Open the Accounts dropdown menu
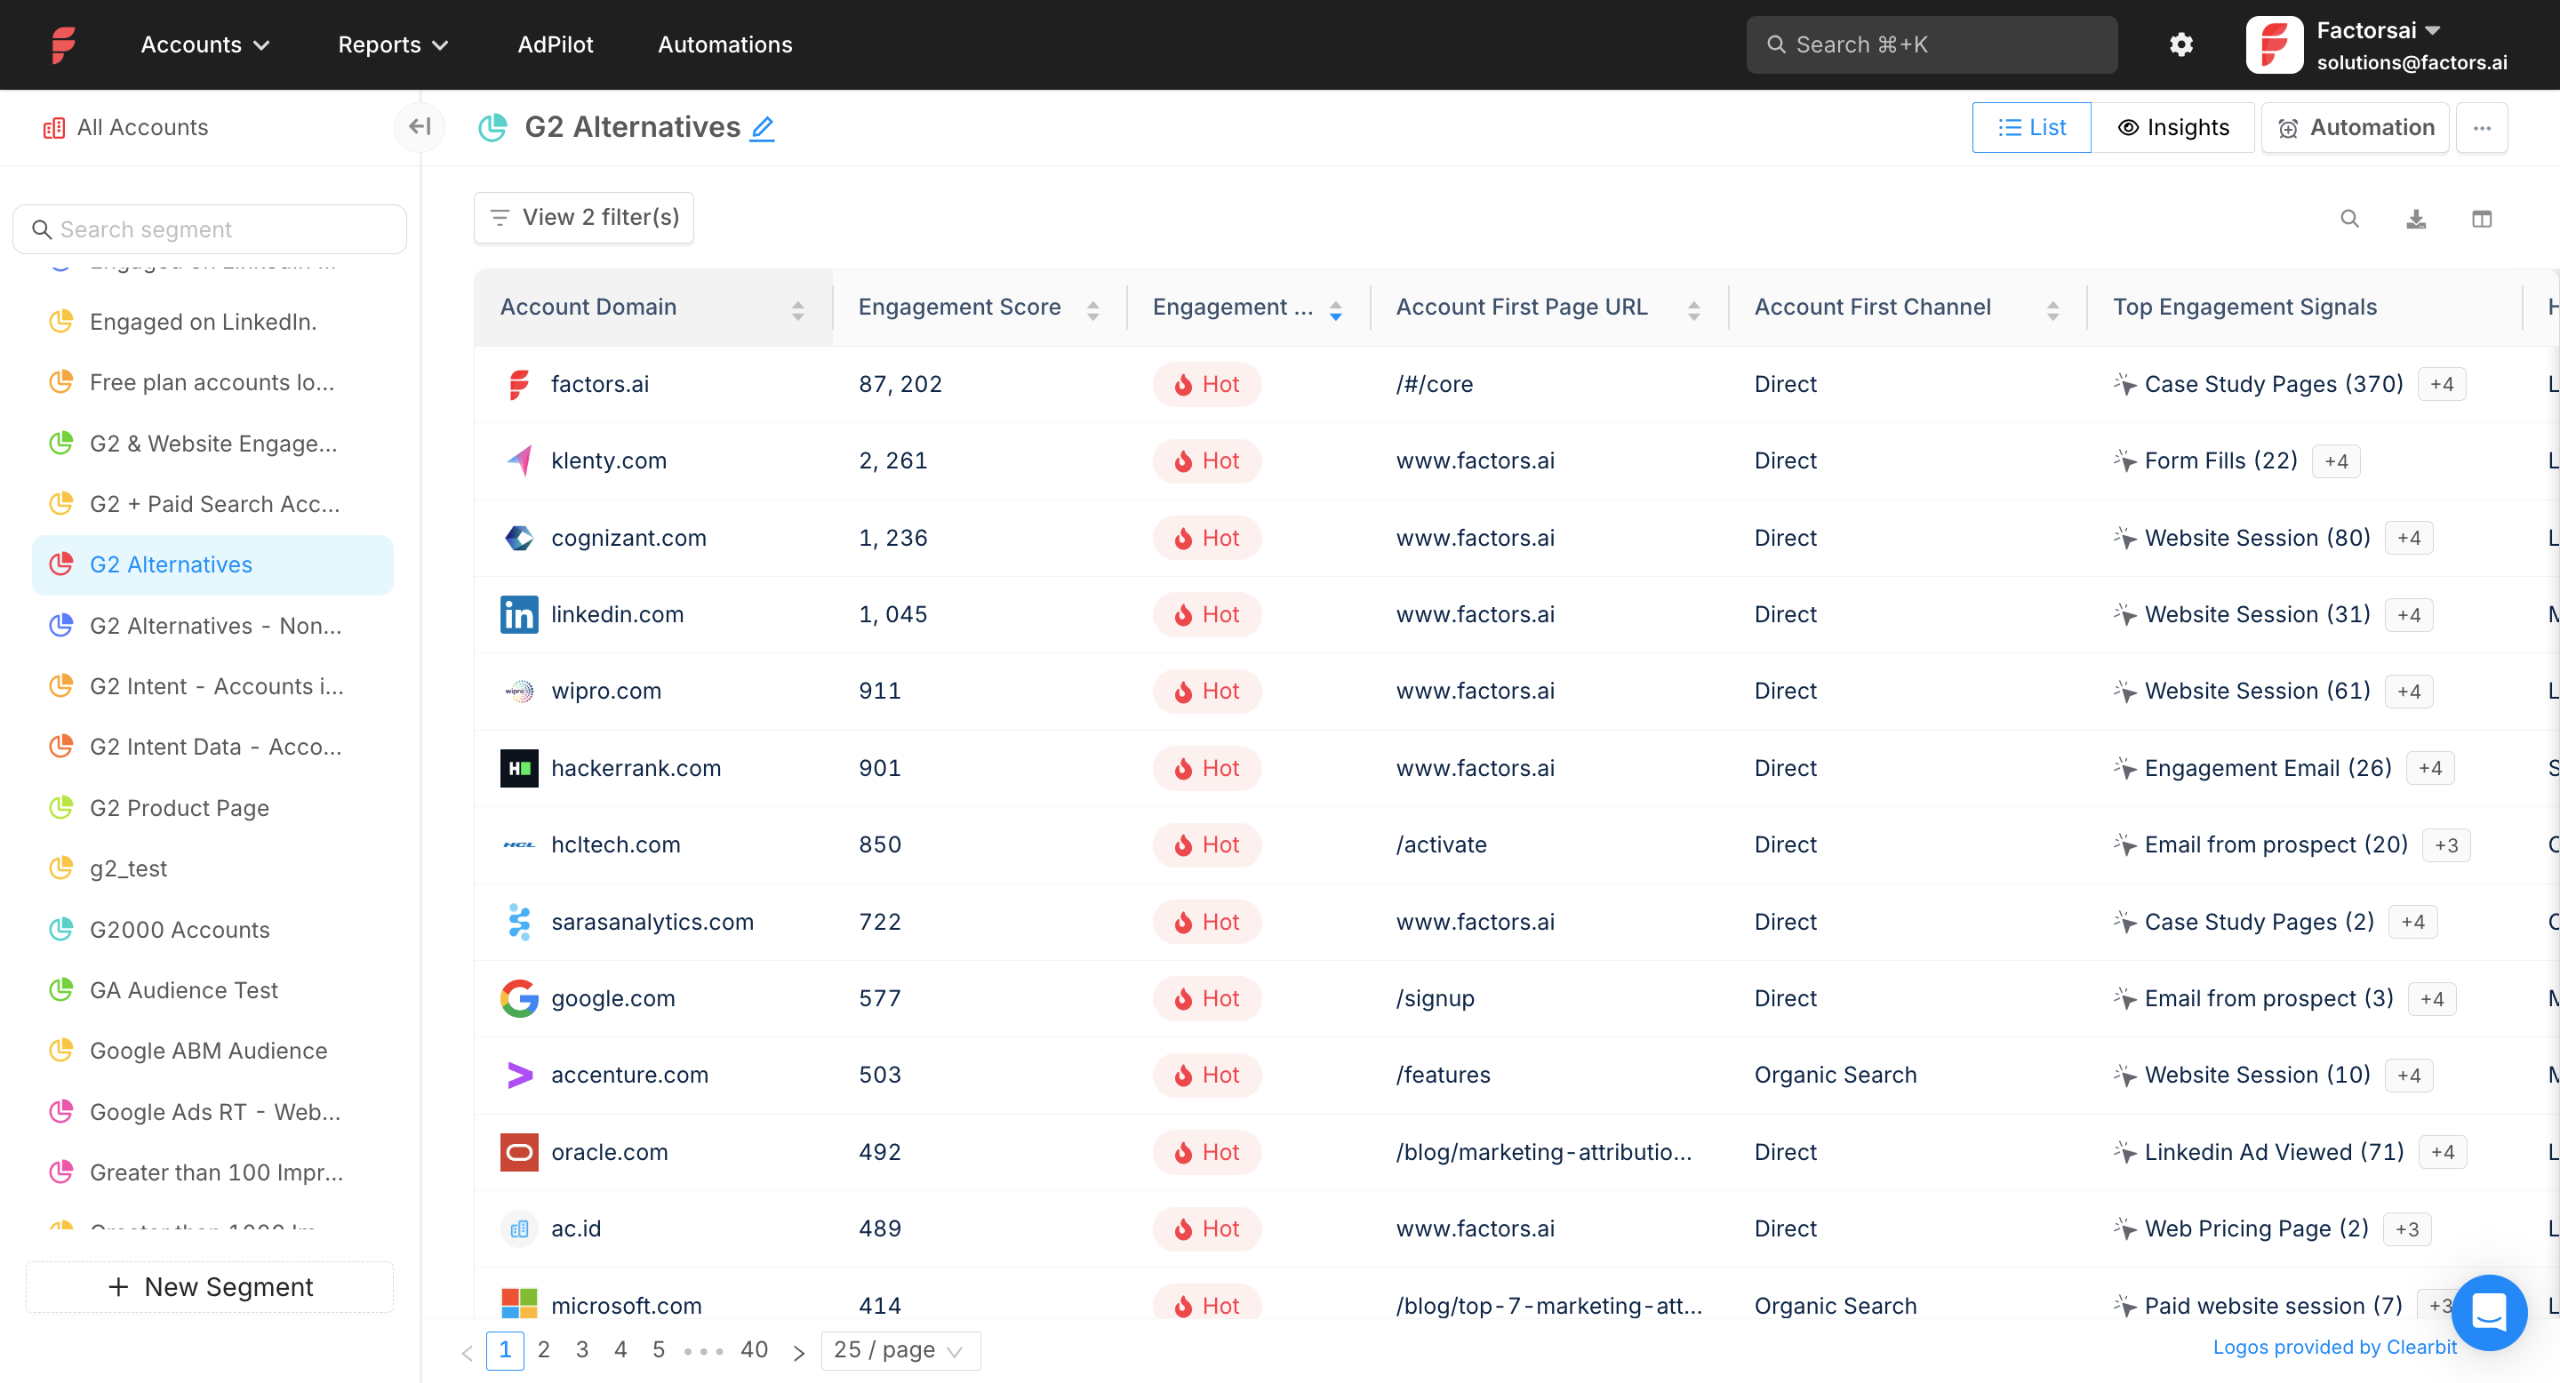This screenshot has width=2560, height=1383. tap(203, 44)
